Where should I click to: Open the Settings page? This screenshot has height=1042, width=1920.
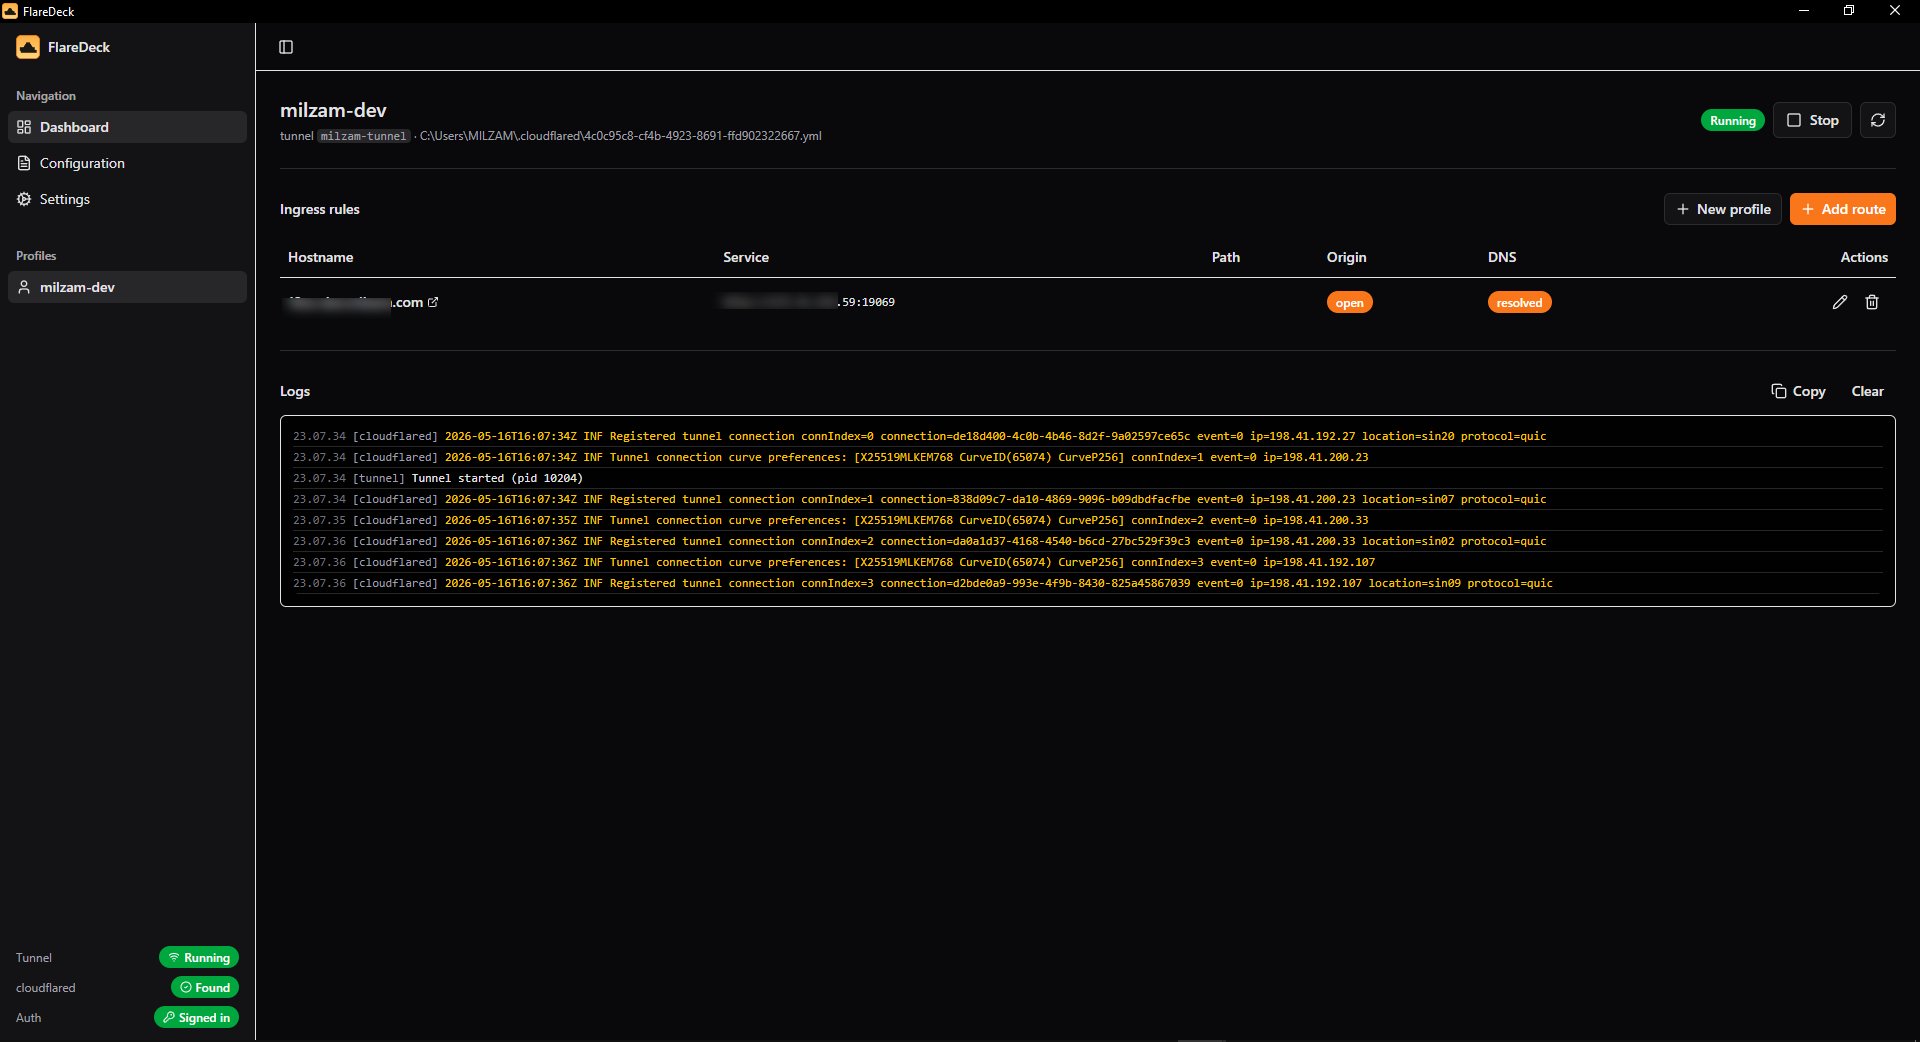[127, 199]
